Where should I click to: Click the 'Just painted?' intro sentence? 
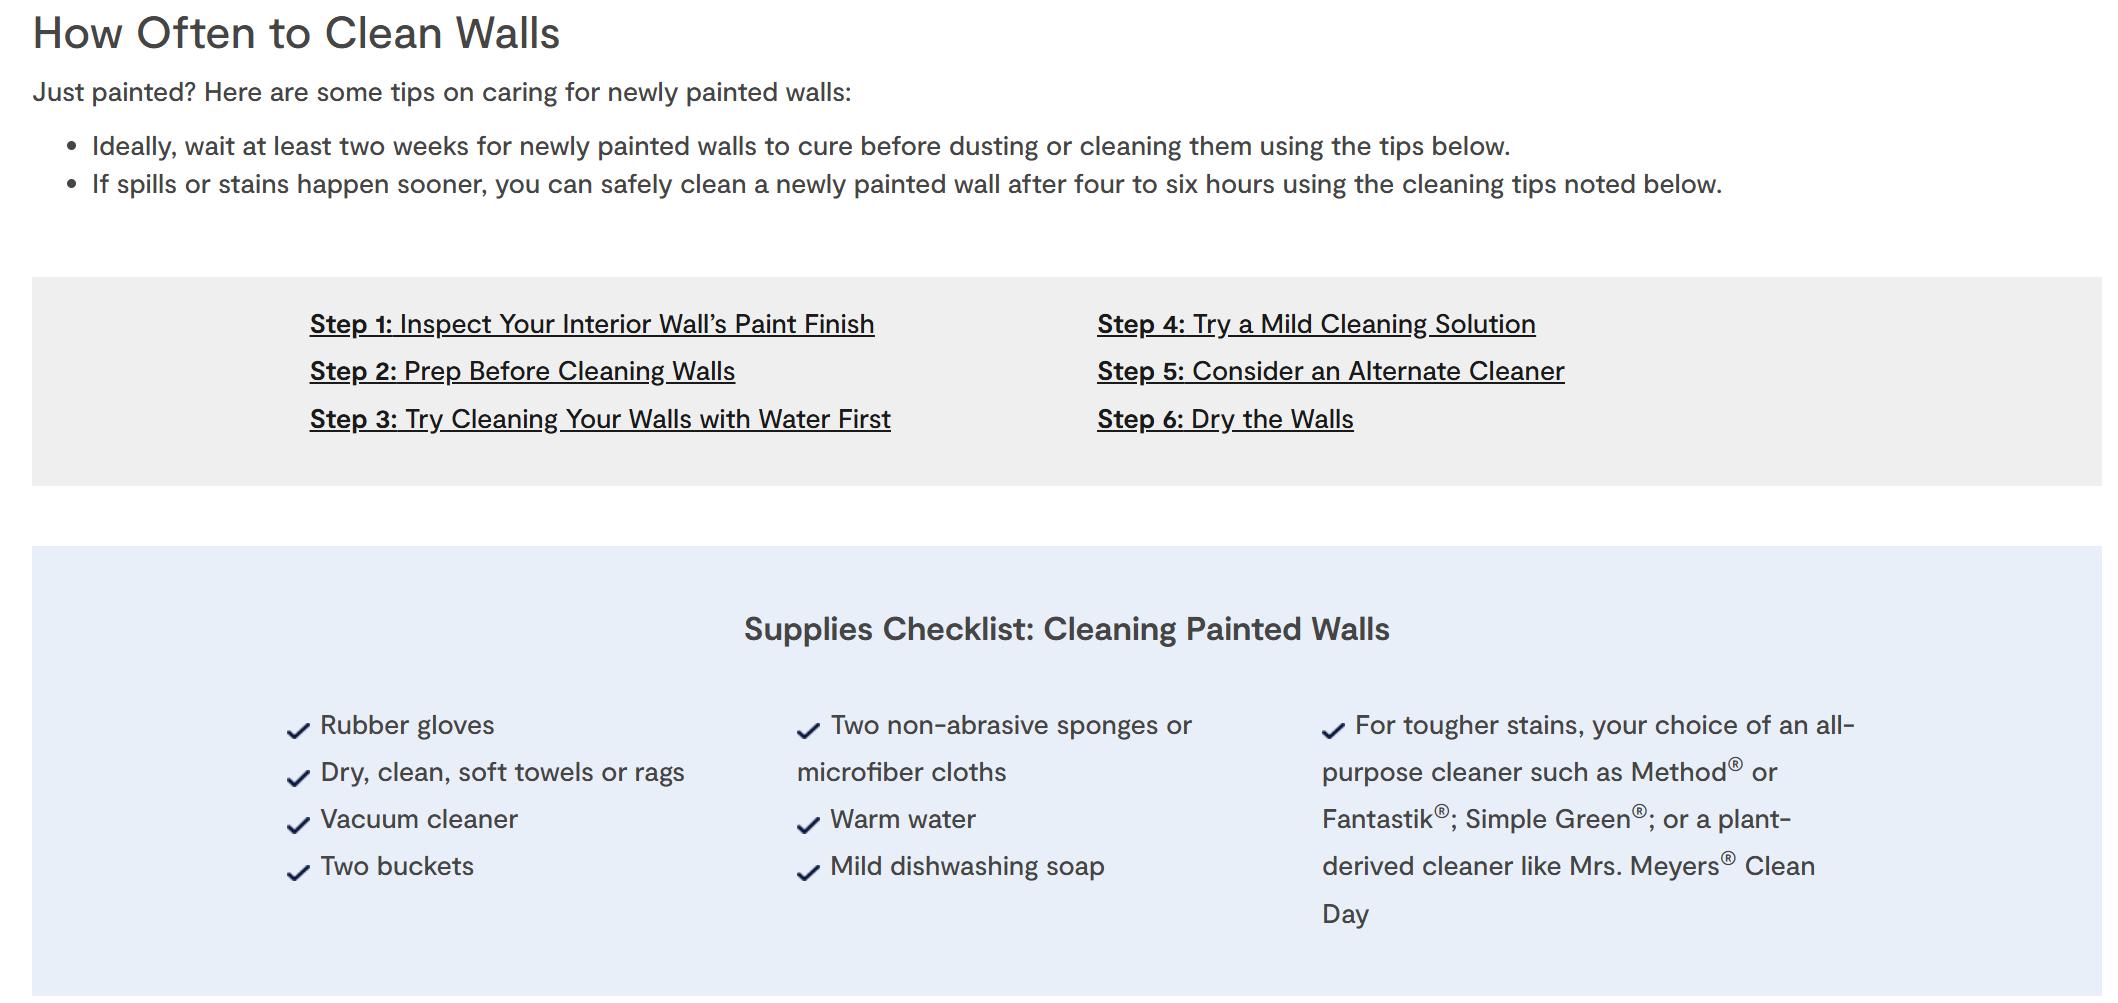pyautogui.click(x=442, y=92)
